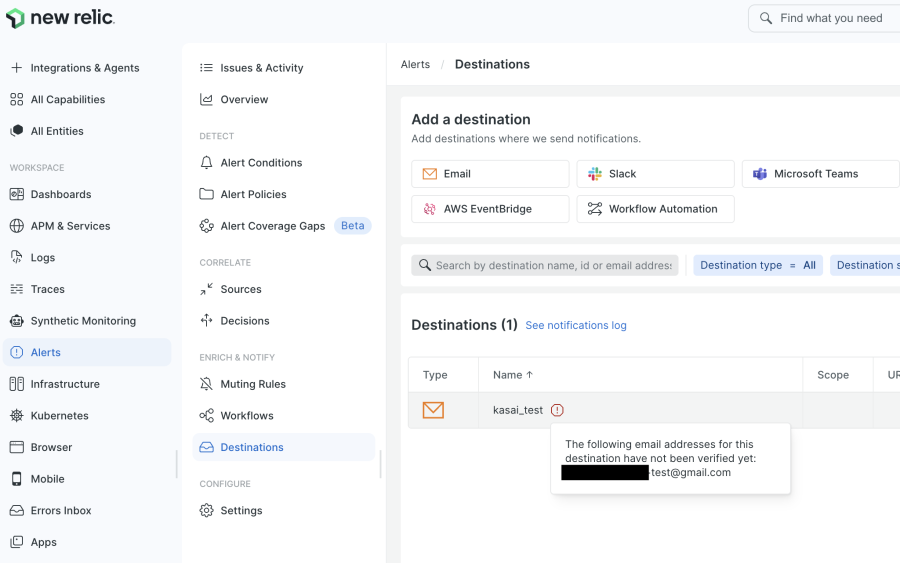Click See notifications log link
Screen dimensions: 900x563
(x=576, y=325)
